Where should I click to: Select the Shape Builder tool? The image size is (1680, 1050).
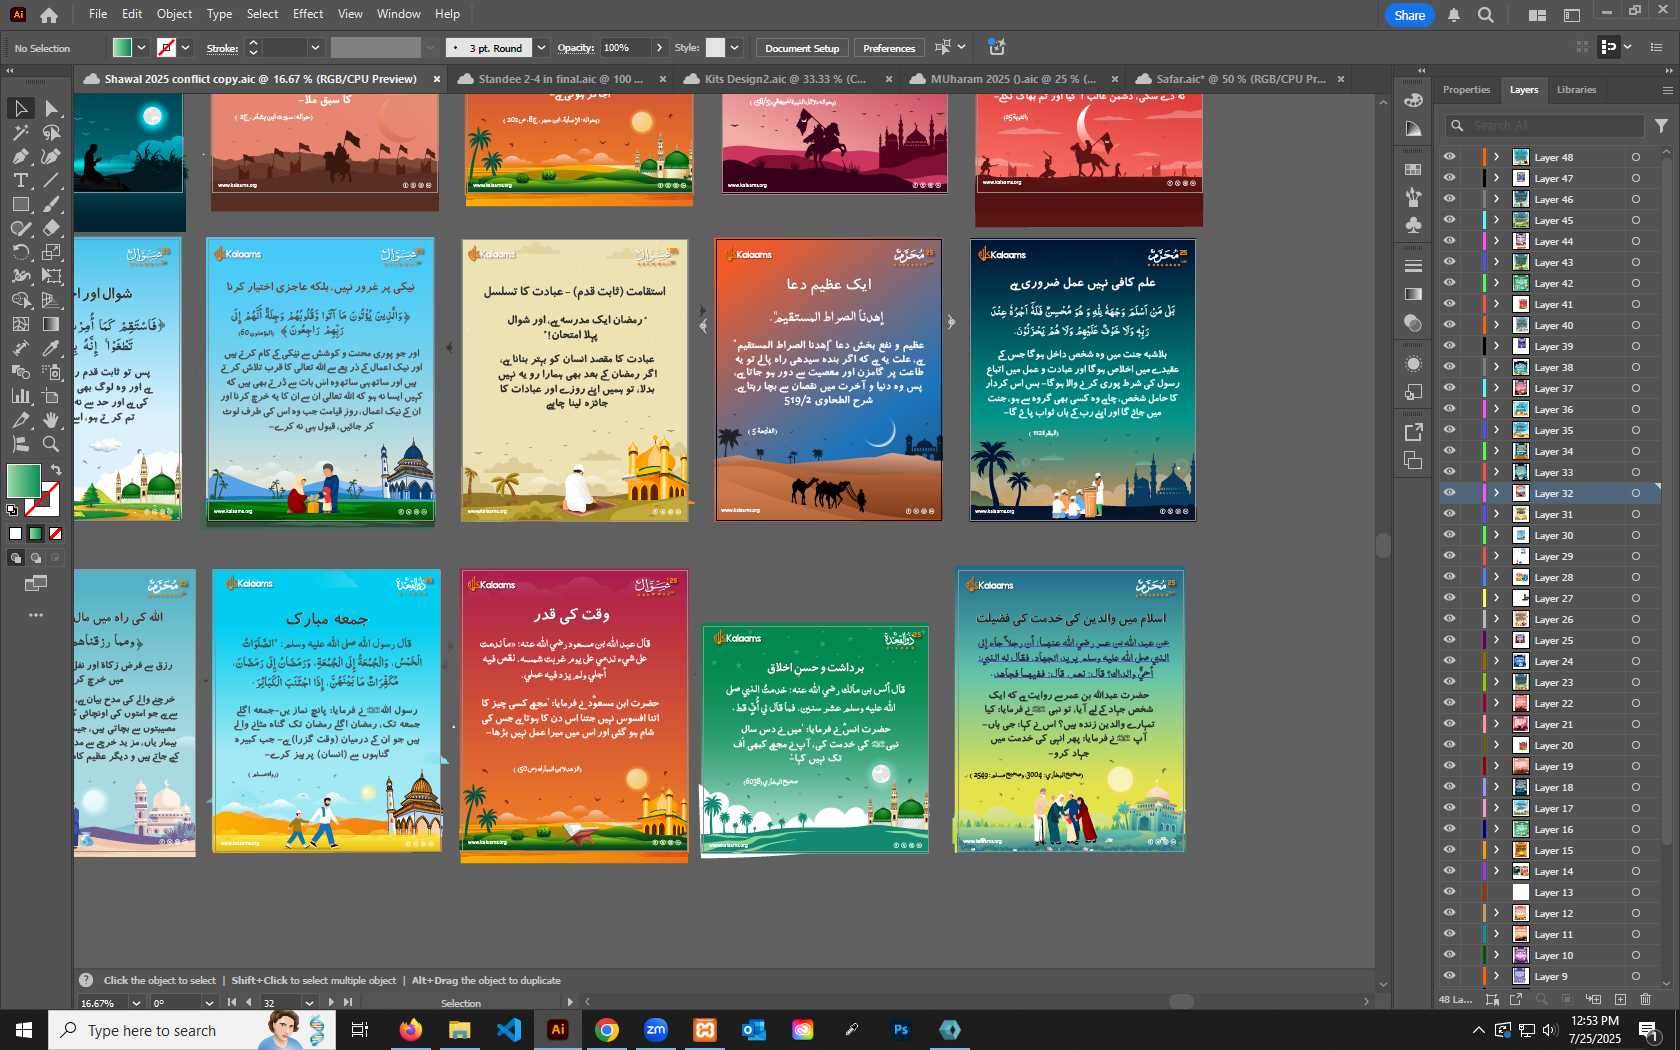tap(20, 300)
